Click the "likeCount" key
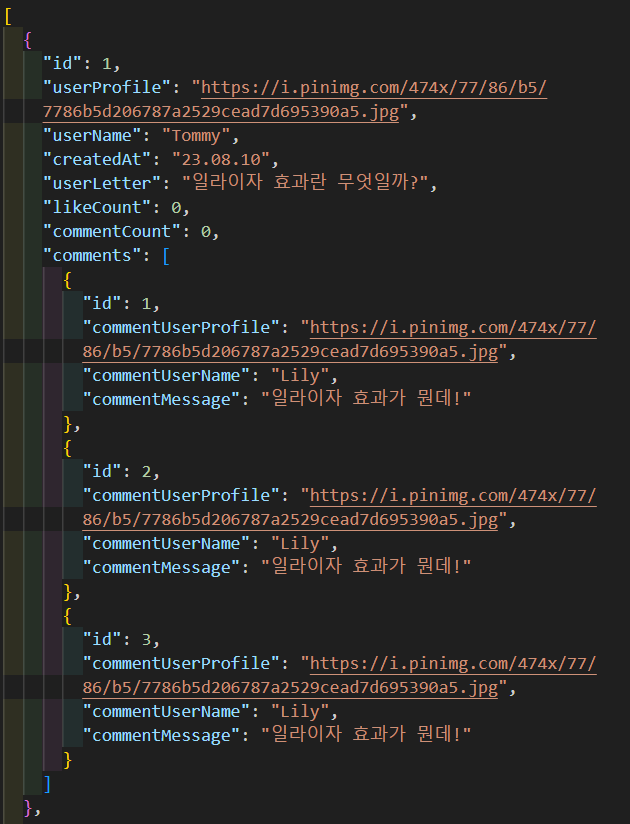Viewport: 630px width, 824px height. point(97,207)
